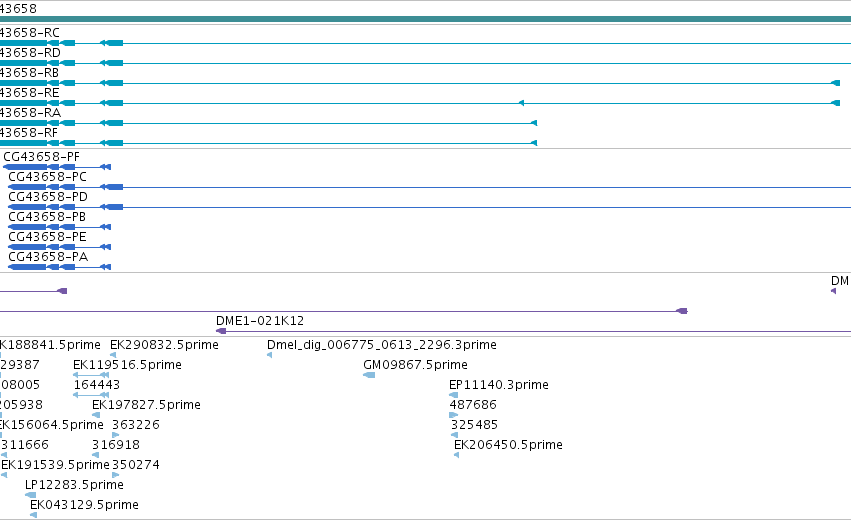This screenshot has height=520, width=851.
Task: Open the CG43658-PF protein label
Action: [x=41, y=157]
